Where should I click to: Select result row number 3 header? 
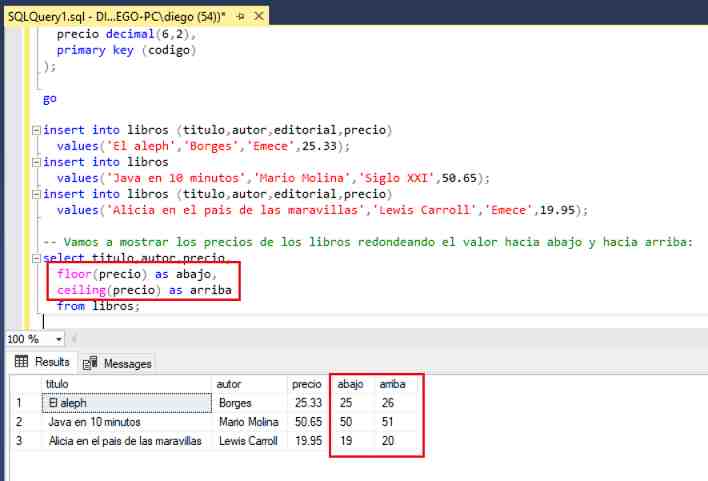26,441
